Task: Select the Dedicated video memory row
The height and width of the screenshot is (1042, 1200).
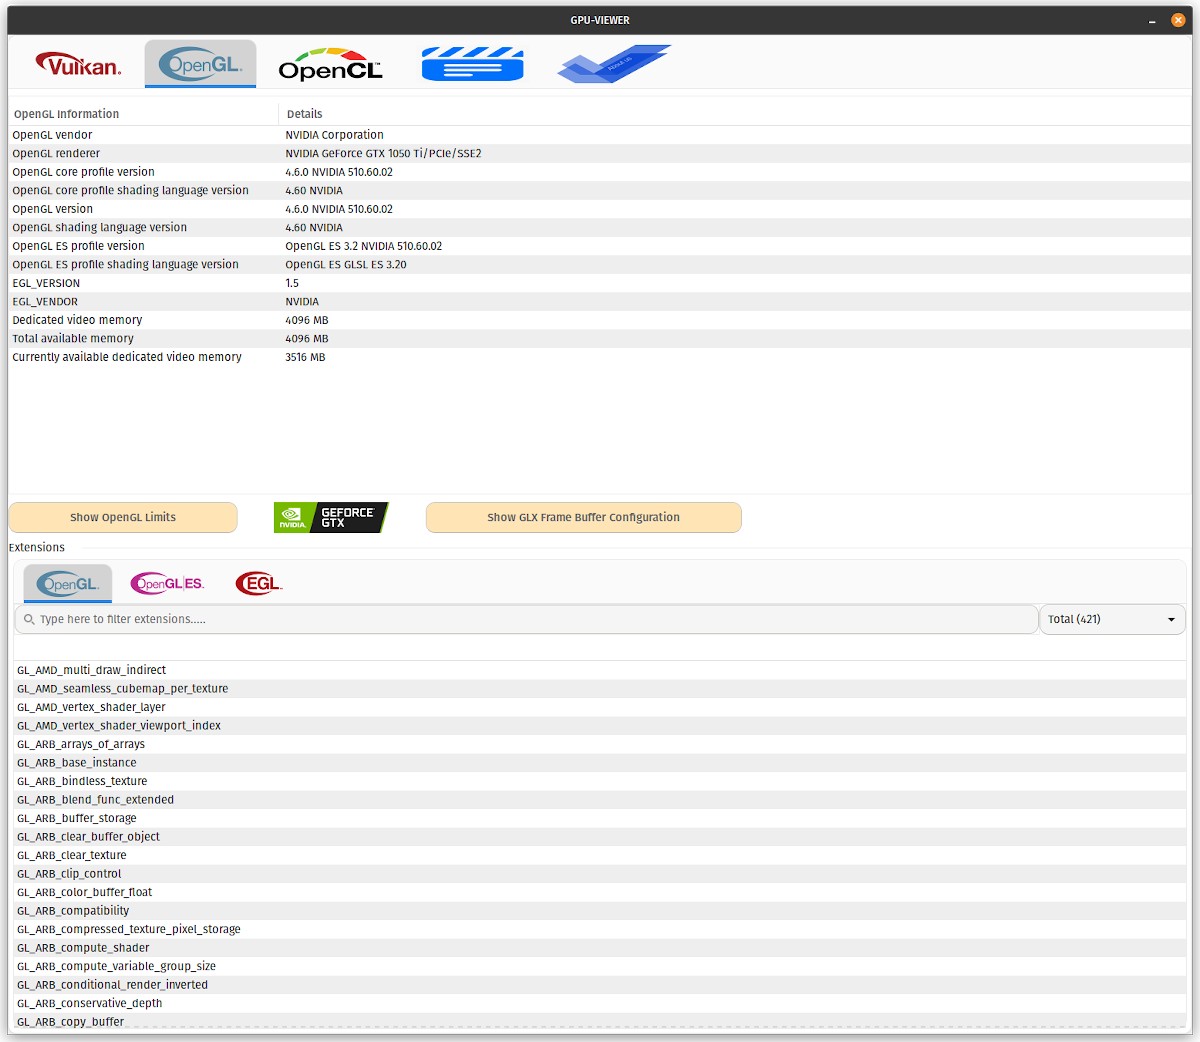Action: (600, 320)
